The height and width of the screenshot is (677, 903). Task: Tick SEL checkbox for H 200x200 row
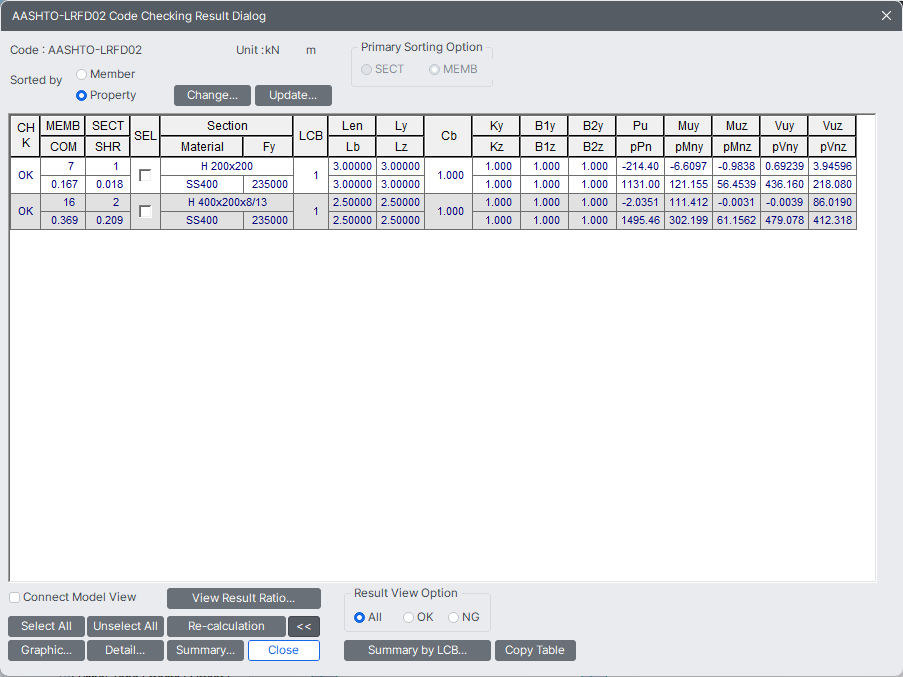[x=145, y=175]
